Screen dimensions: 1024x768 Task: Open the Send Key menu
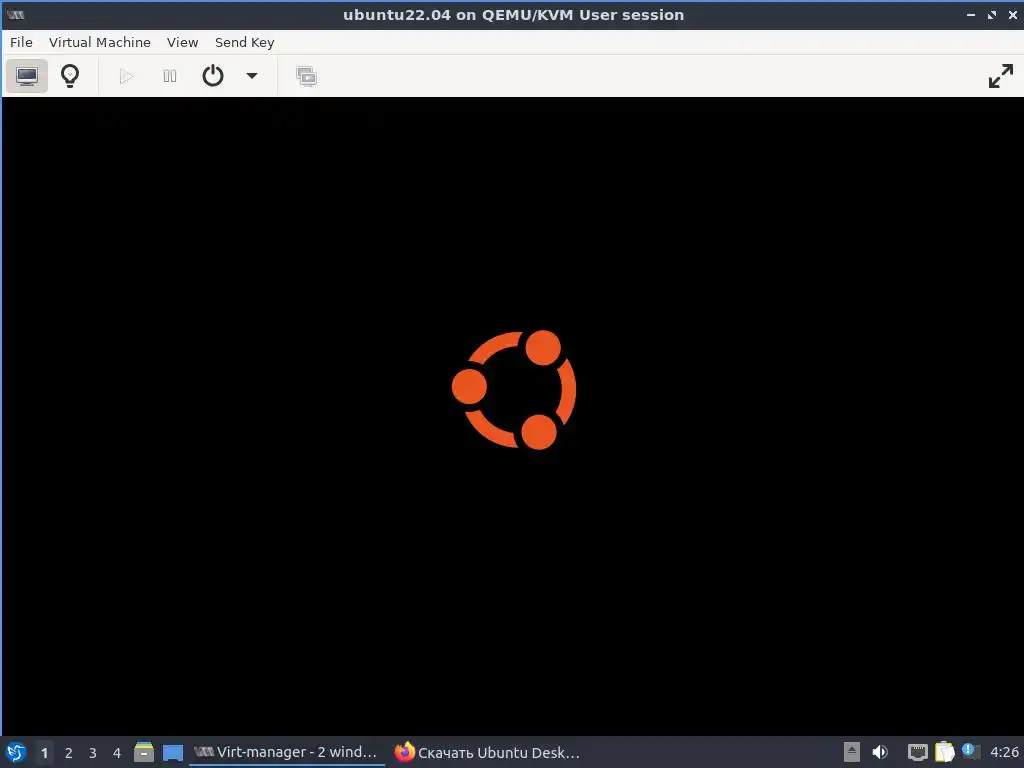(x=244, y=42)
